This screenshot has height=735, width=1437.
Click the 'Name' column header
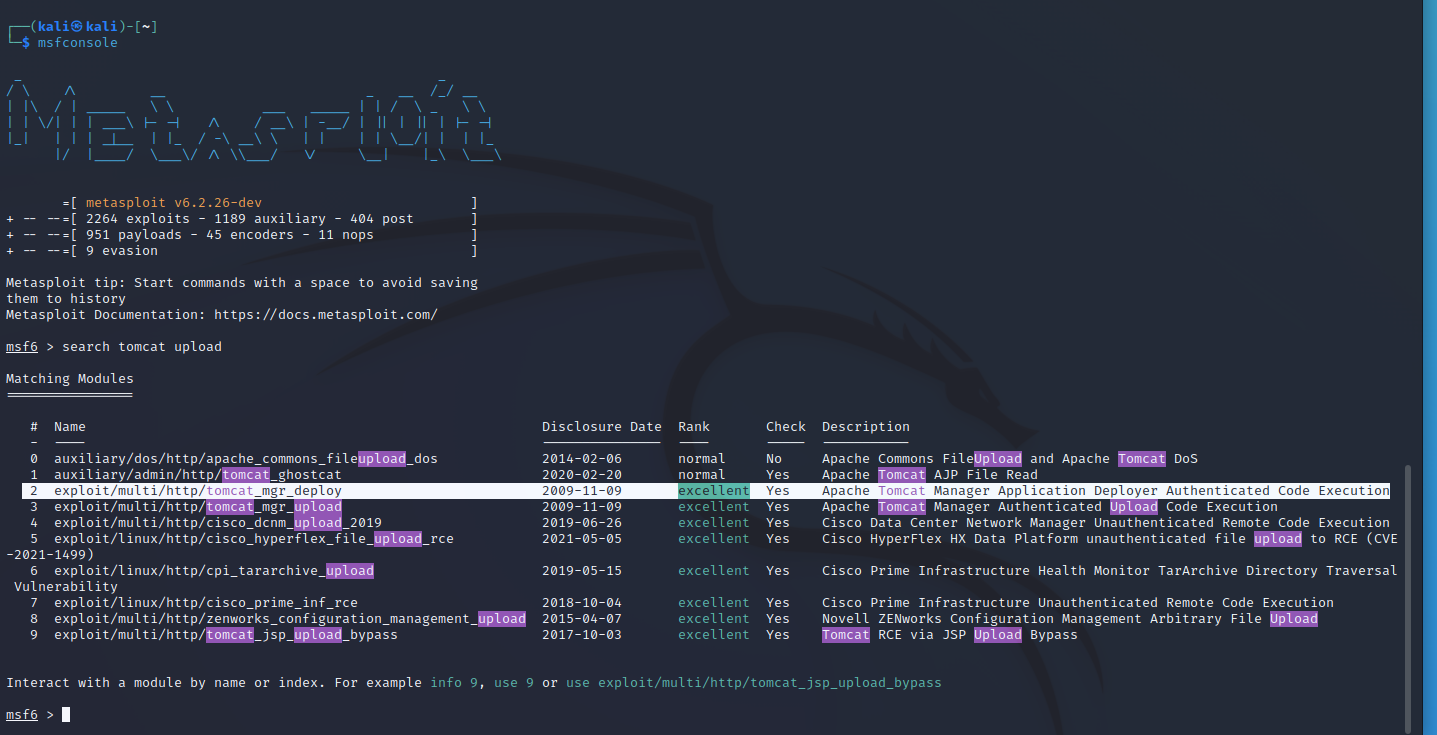coord(70,427)
